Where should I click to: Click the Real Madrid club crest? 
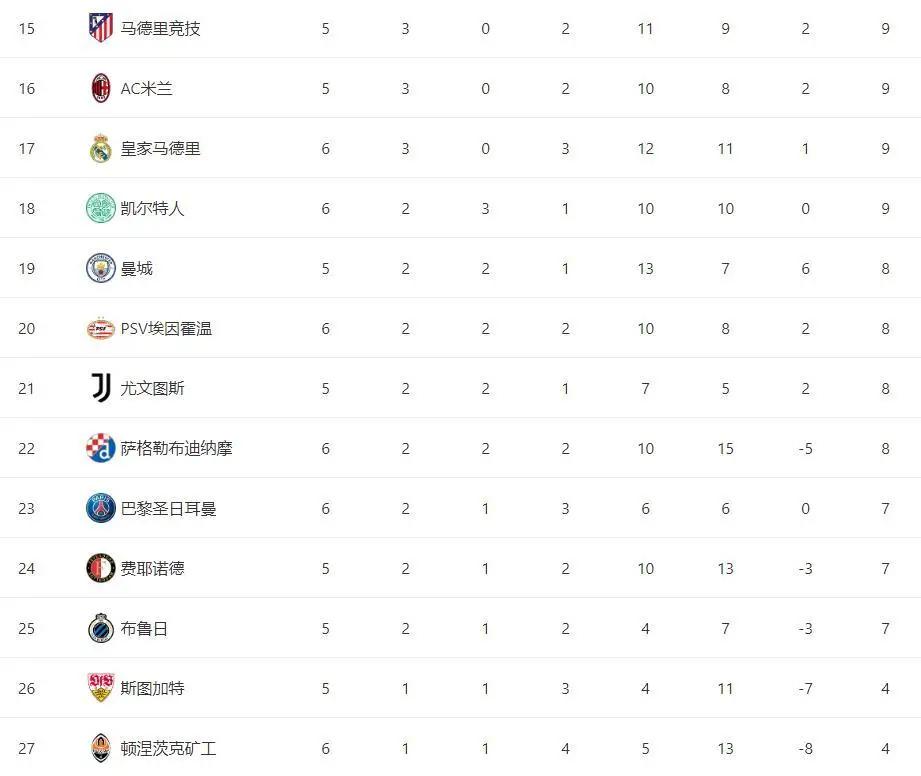(x=100, y=148)
